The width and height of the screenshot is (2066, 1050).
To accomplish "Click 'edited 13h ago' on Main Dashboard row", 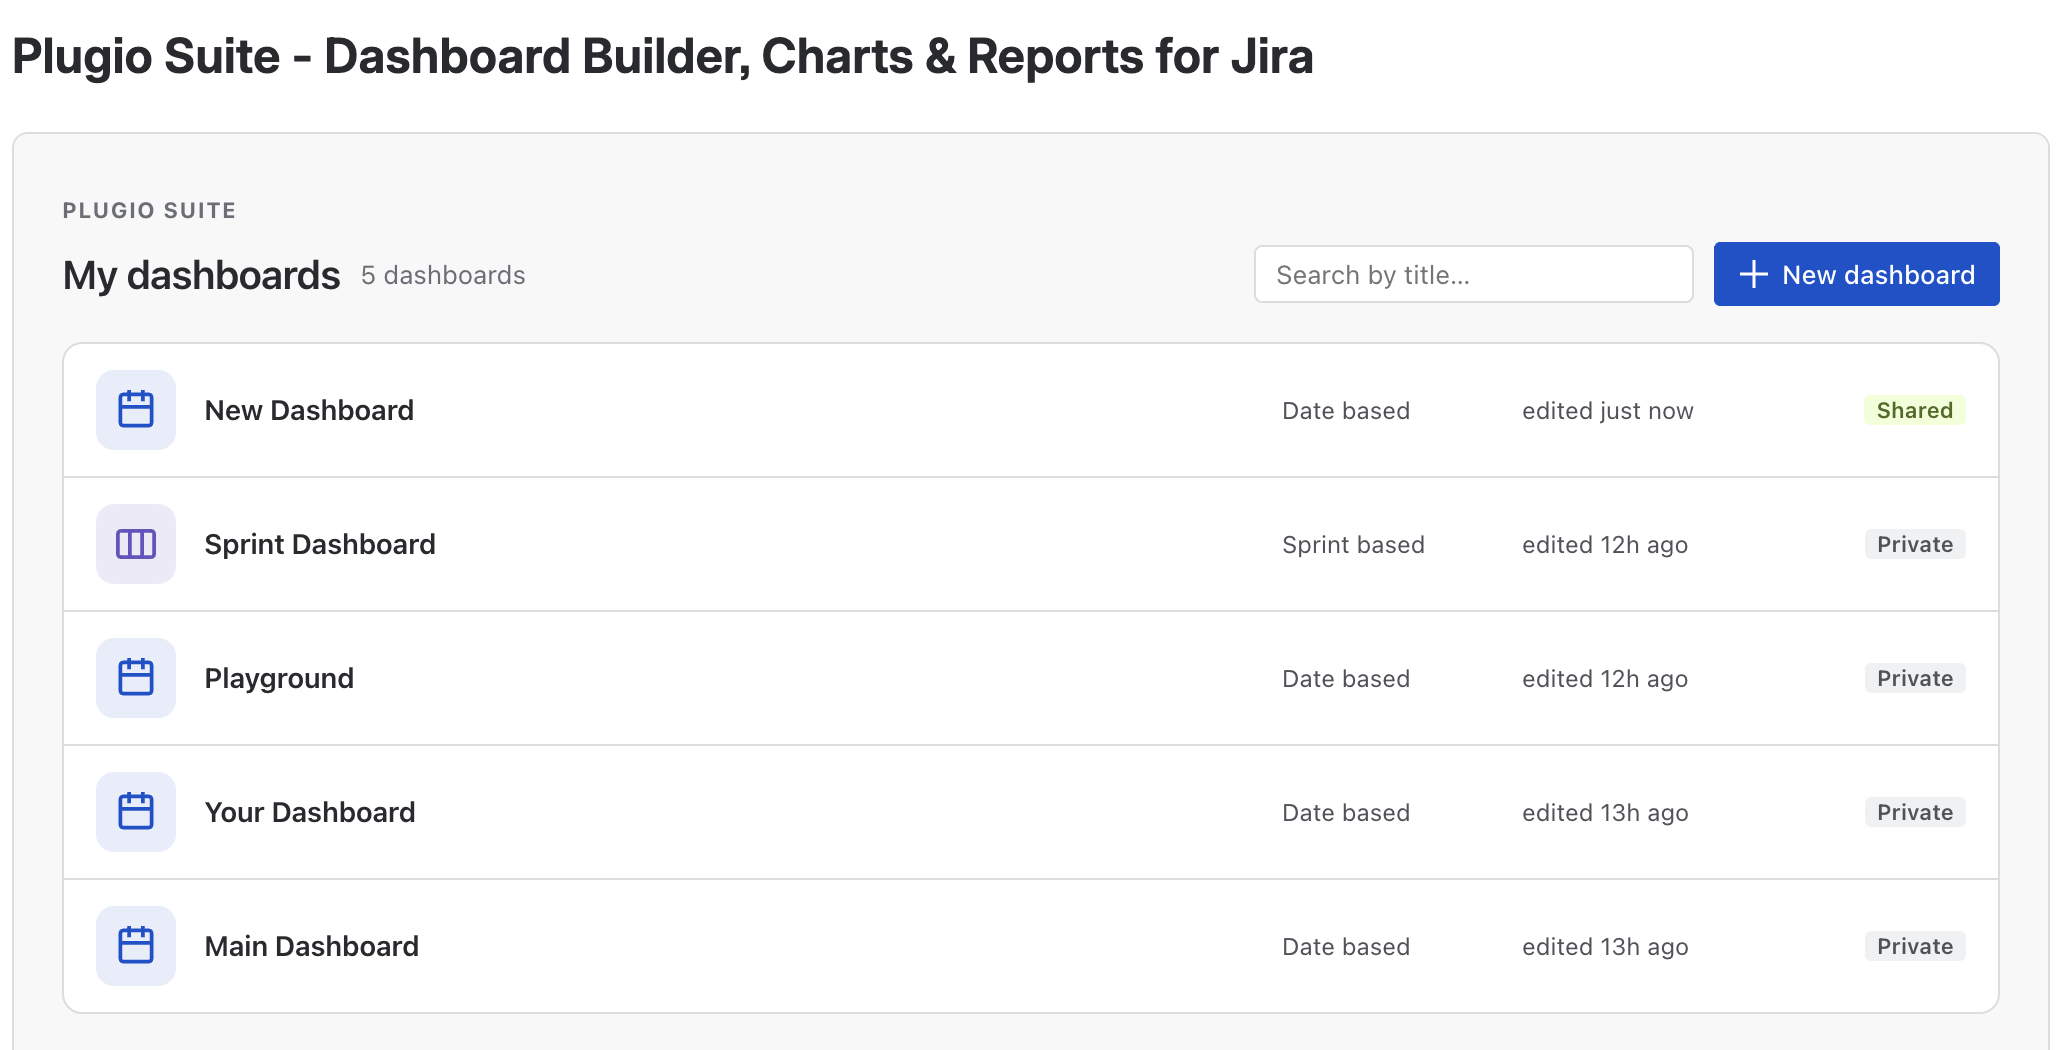I will point(1605,947).
